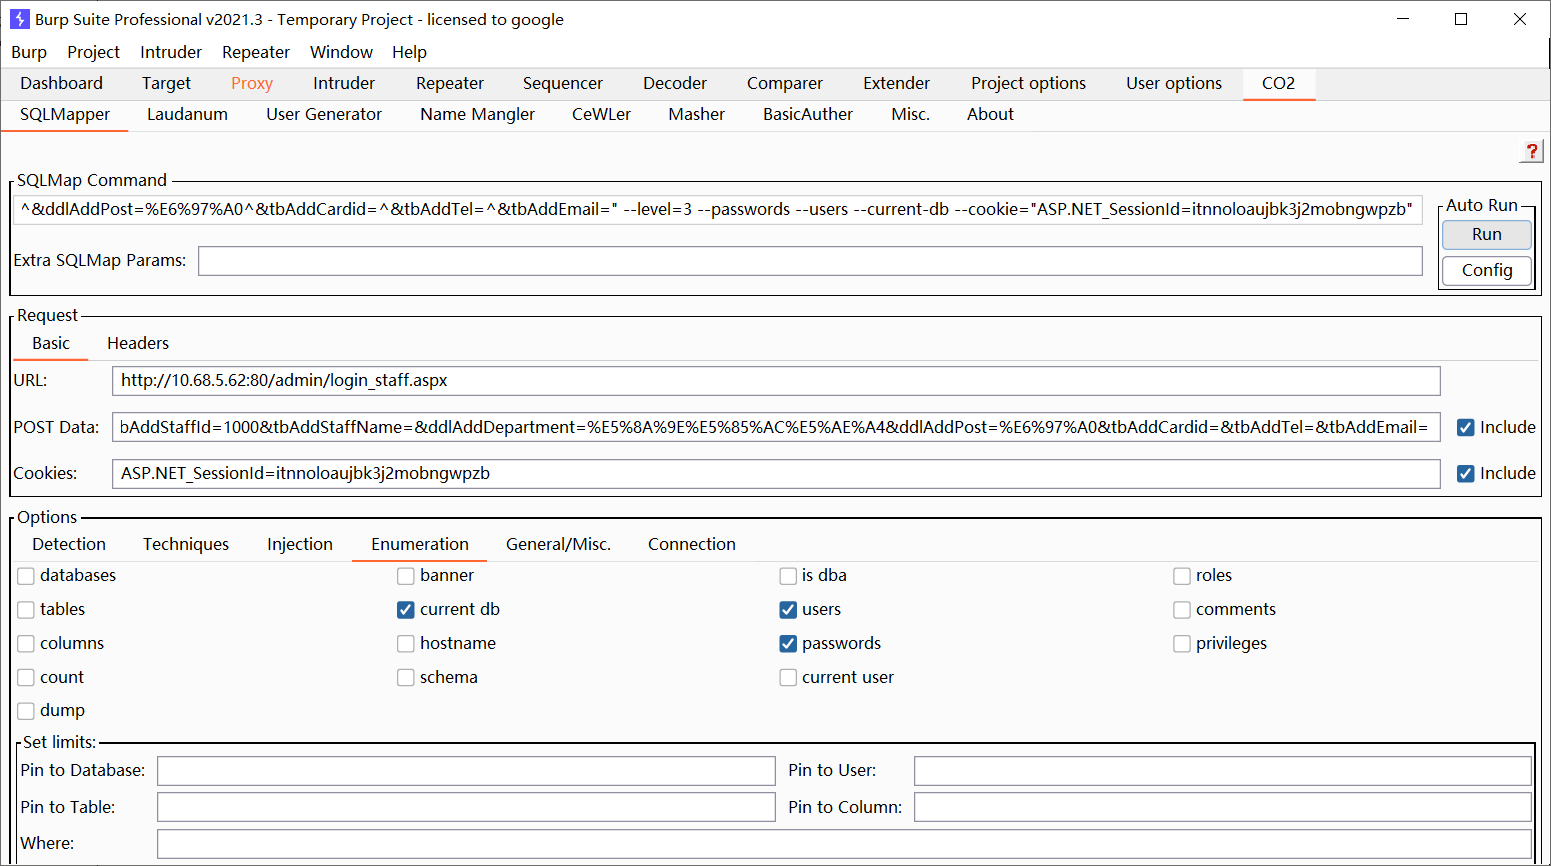Select the Masher sub-tab
This screenshot has height=866, width=1551.
click(696, 114)
